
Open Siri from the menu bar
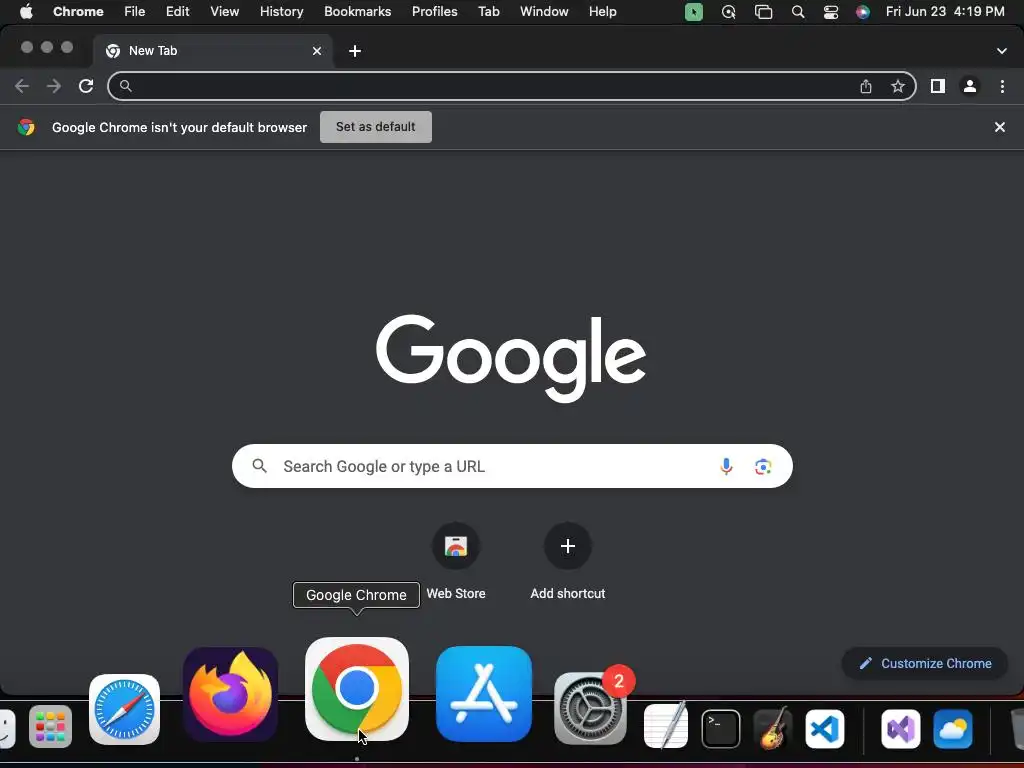pyautogui.click(x=863, y=12)
